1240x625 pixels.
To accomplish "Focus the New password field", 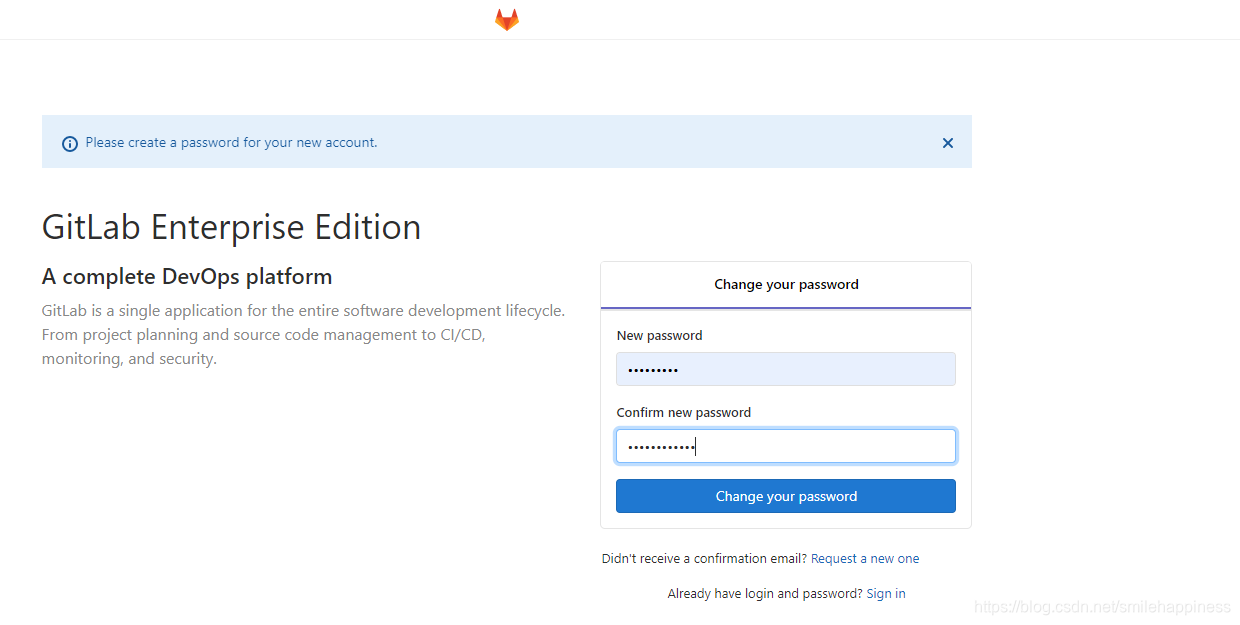I will [x=786, y=369].
